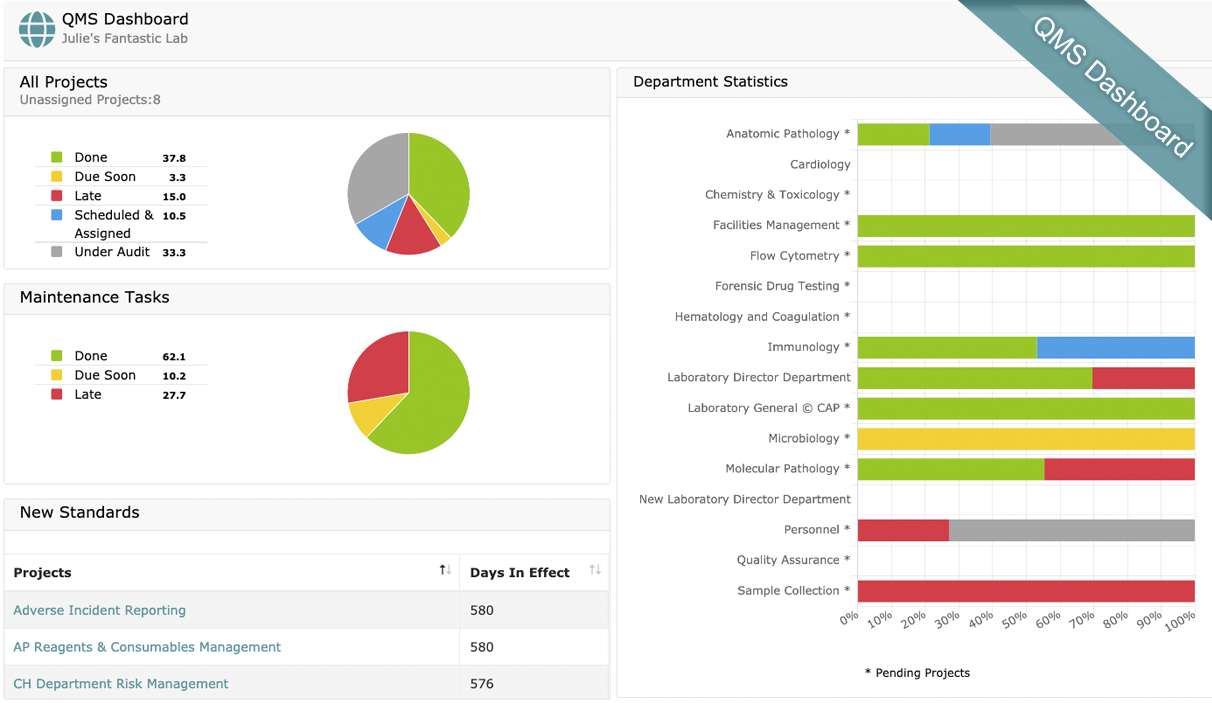Click Scheduled & Assigned blue legend swatch
The width and height of the screenshot is (1212, 703).
point(56,215)
